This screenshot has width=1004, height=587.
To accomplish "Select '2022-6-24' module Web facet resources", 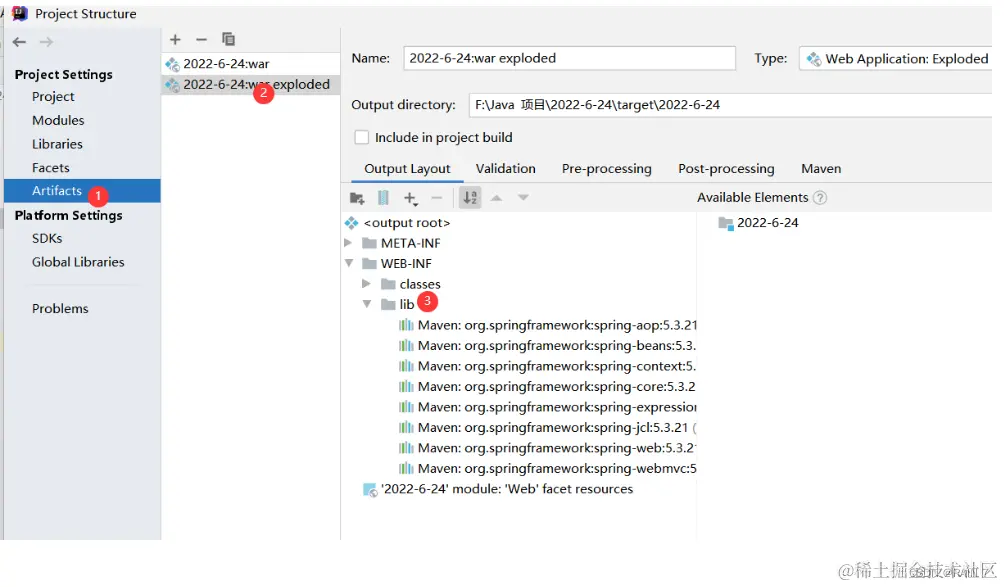I will [x=498, y=490].
